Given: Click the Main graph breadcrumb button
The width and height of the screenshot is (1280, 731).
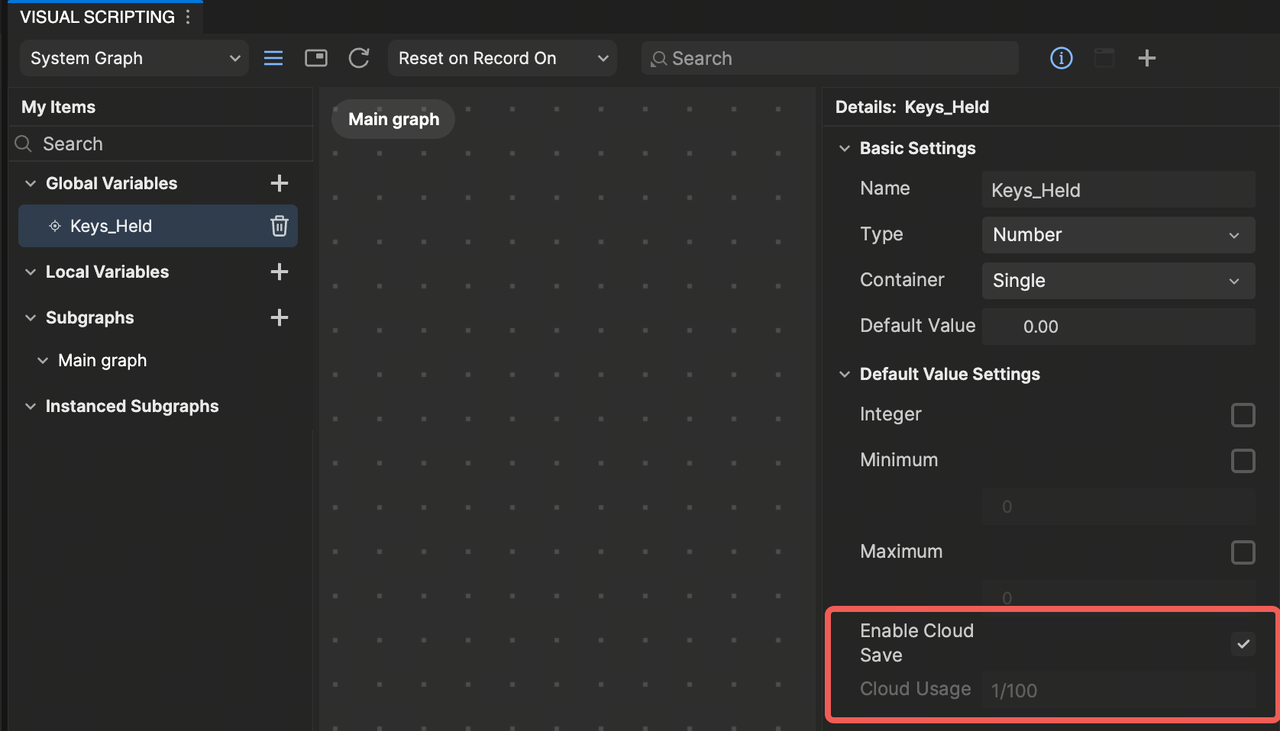Looking at the screenshot, I should tap(393, 119).
